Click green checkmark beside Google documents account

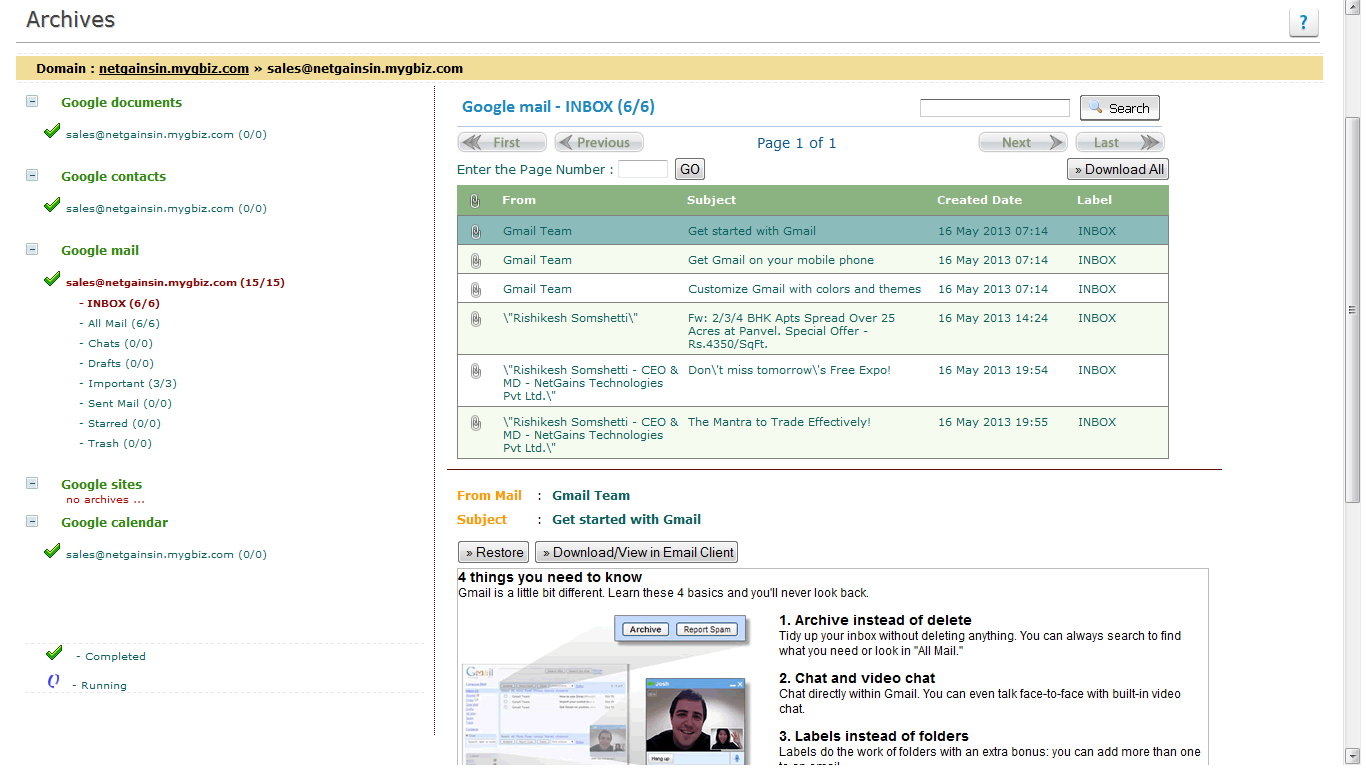click(x=52, y=131)
